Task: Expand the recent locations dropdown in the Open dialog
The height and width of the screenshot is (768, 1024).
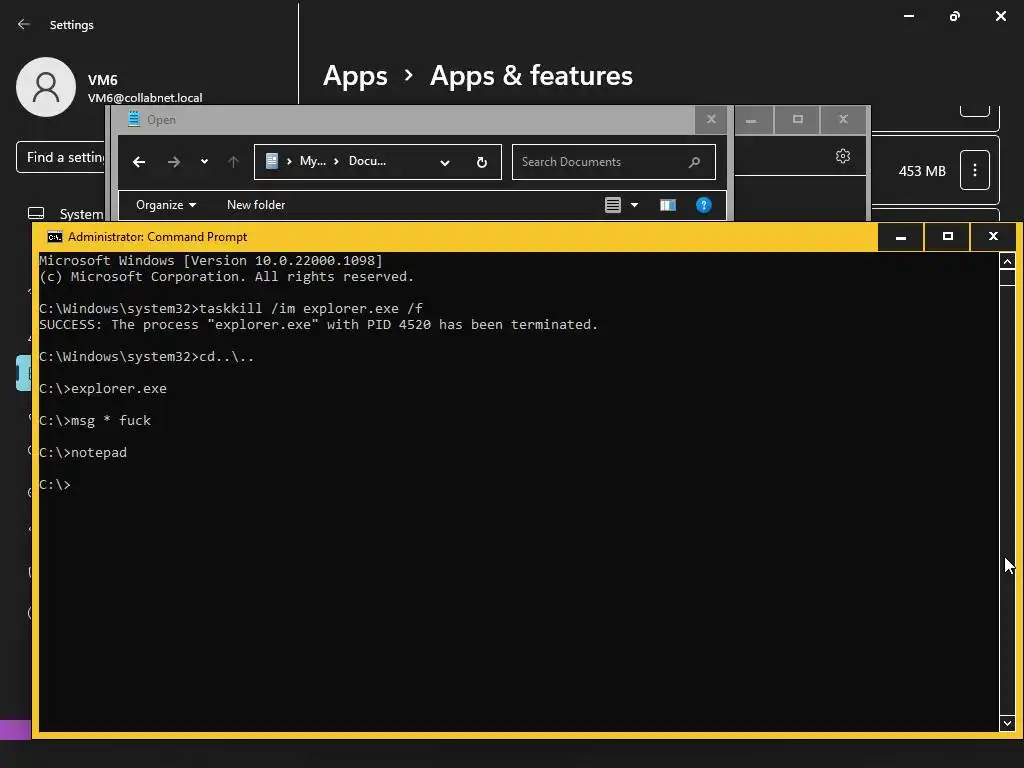Action: pos(204,161)
